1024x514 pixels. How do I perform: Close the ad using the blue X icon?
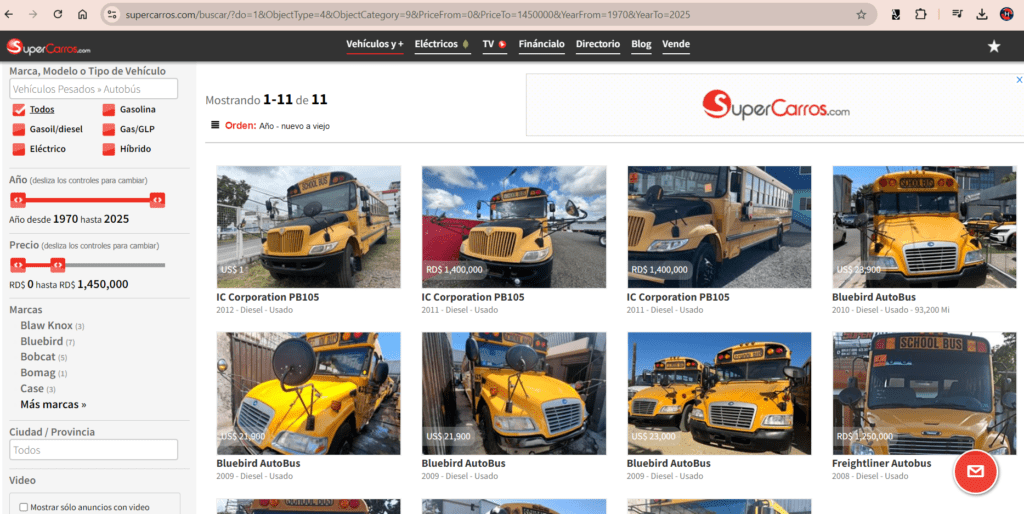(x=1018, y=80)
